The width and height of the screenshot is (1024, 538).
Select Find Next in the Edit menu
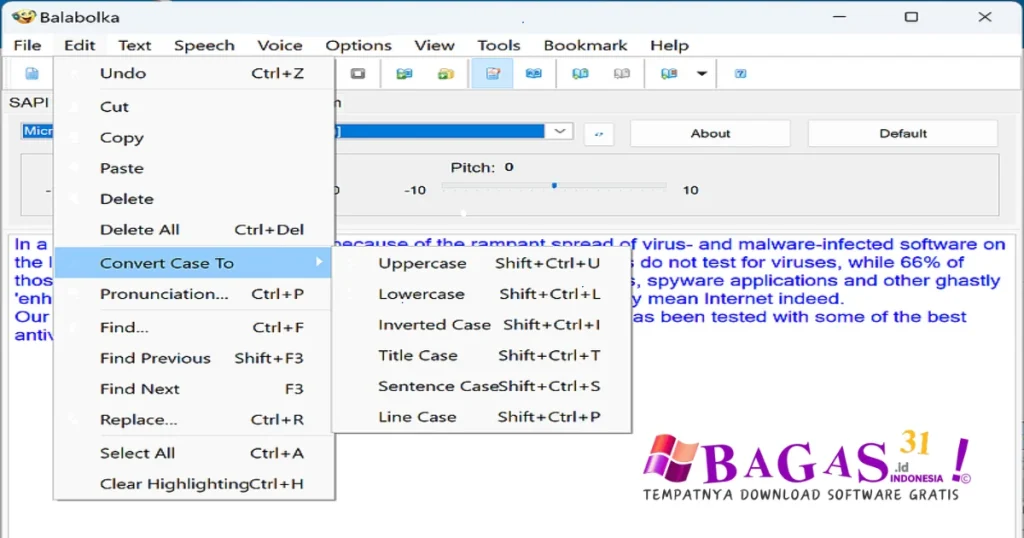(x=193, y=388)
